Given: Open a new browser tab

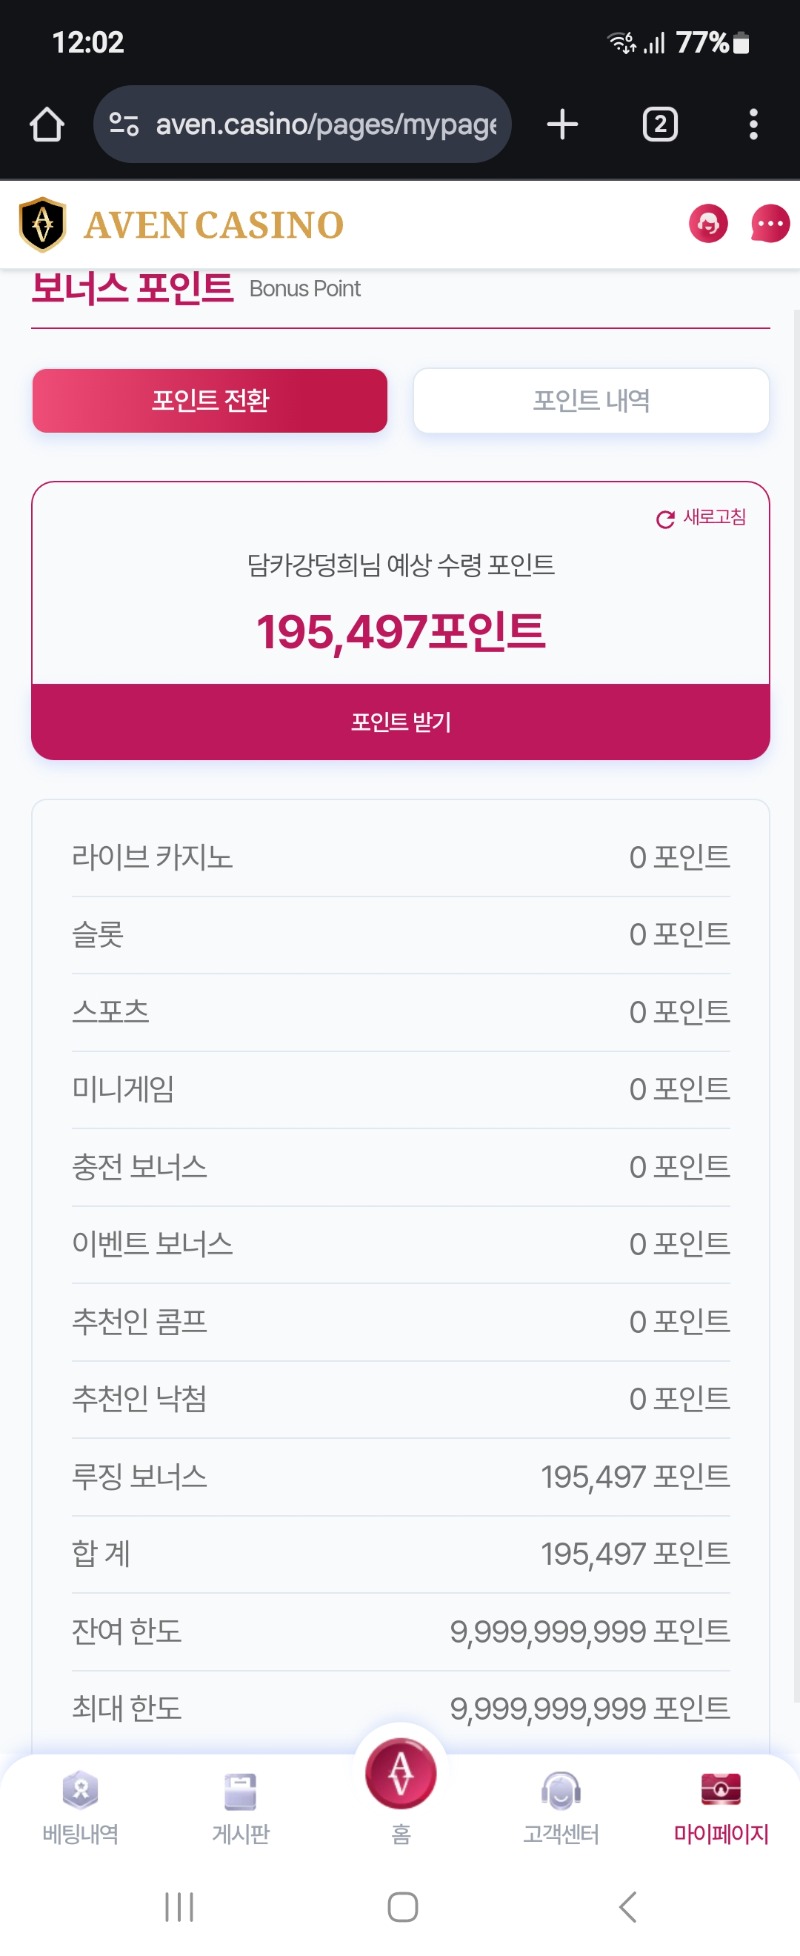Looking at the screenshot, I should coord(562,124).
